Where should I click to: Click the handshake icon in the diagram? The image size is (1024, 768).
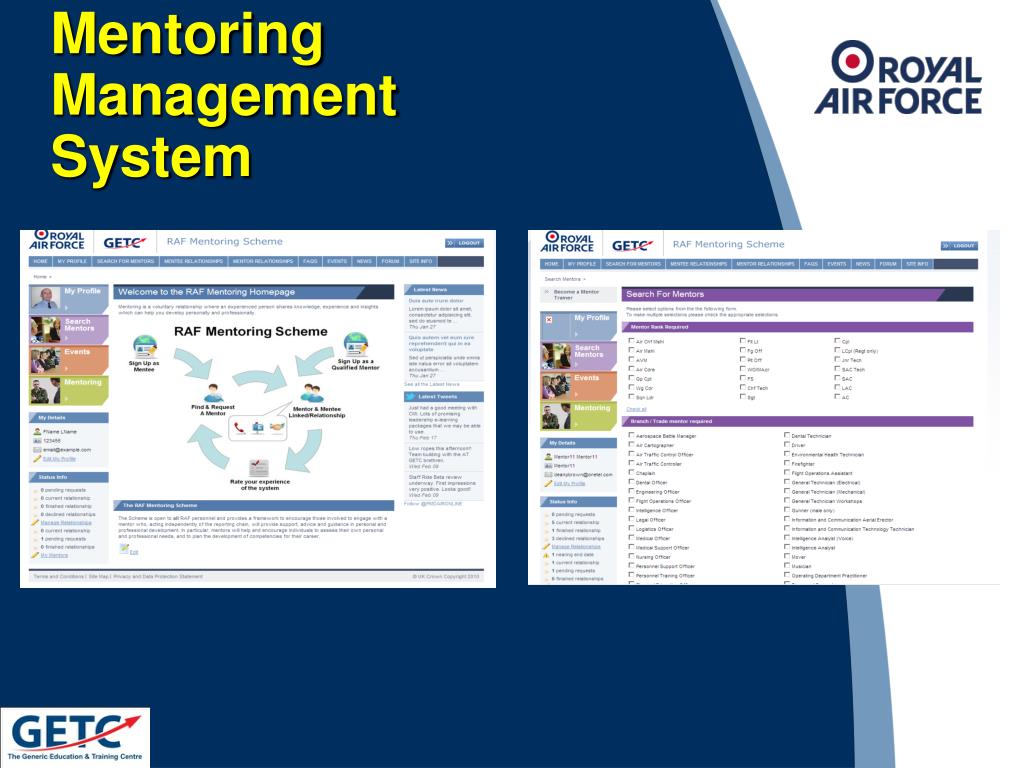click(x=277, y=428)
